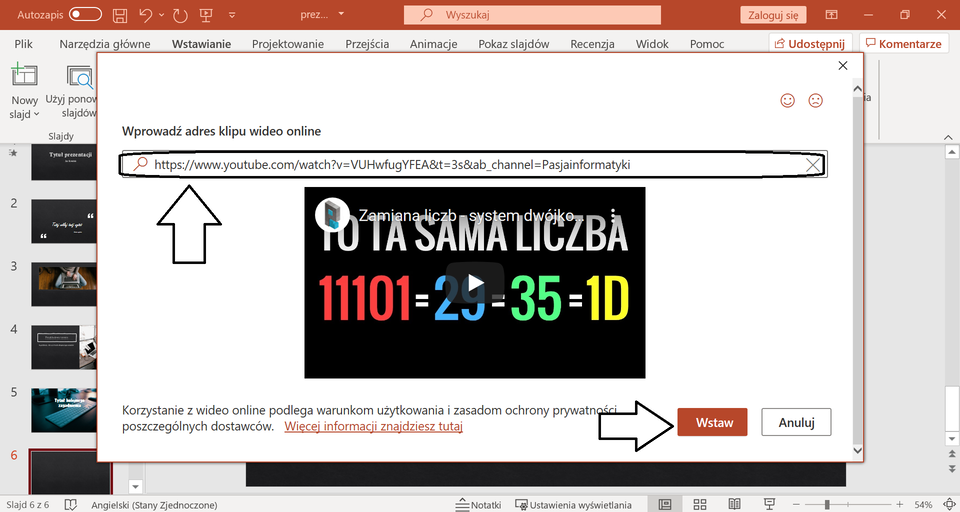Click the happy face feedback icon
The image size is (960, 512).
pos(788,100)
